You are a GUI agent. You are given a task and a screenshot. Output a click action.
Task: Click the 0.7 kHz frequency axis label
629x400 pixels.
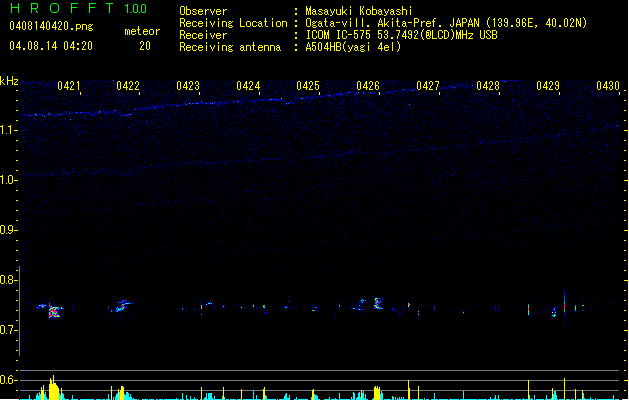pos(8,330)
